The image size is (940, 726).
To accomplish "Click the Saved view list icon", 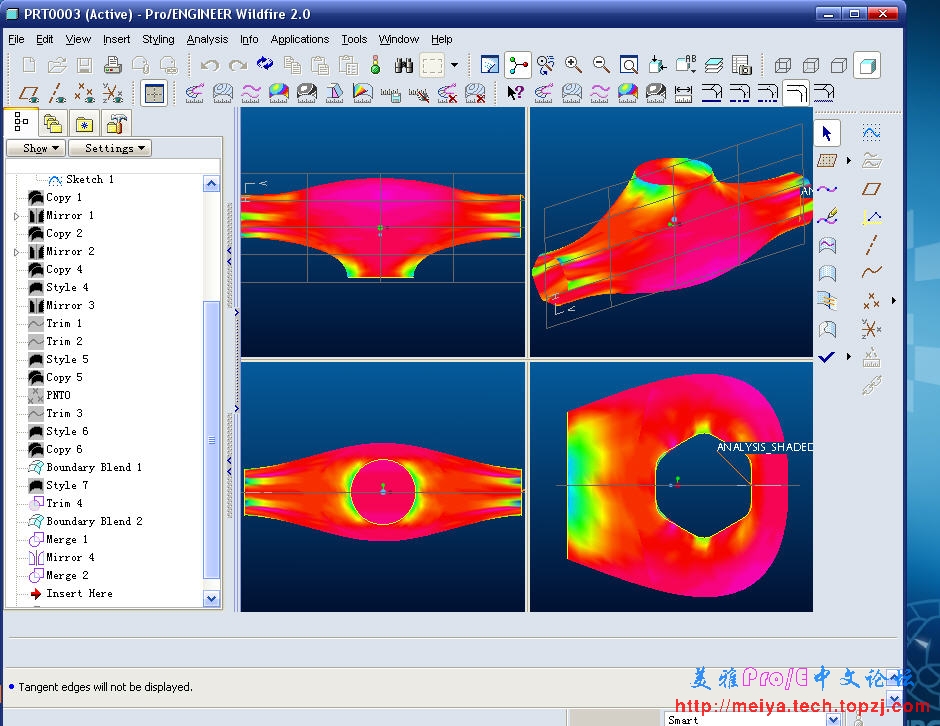I will 685,65.
